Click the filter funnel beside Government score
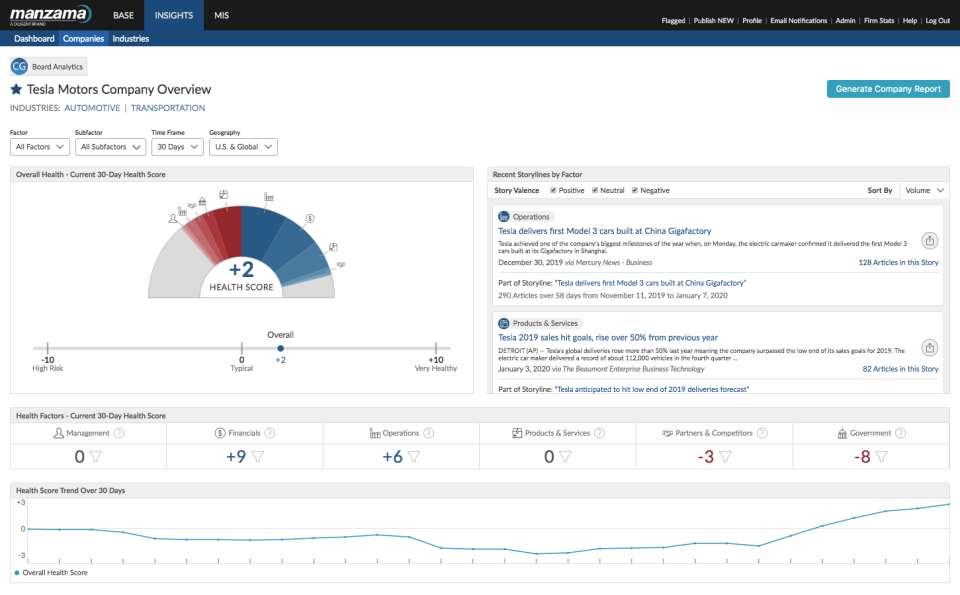The image size is (960, 595). coord(883,457)
